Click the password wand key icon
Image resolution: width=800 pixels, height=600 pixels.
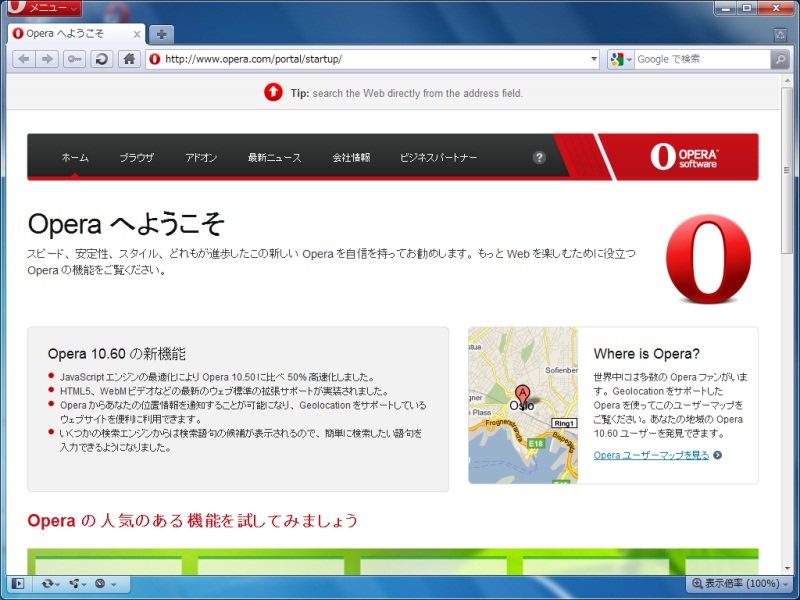[x=74, y=59]
